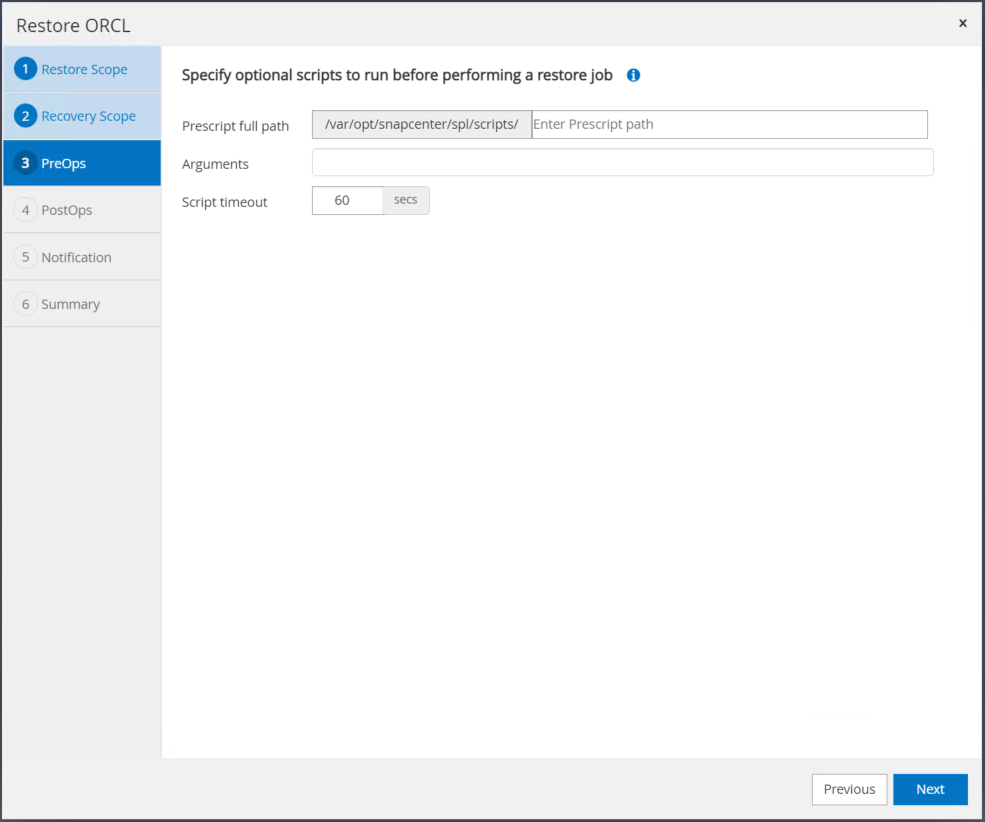Go back to the Restore Scope step
Screen dimensions: 985x822
[84, 69]
